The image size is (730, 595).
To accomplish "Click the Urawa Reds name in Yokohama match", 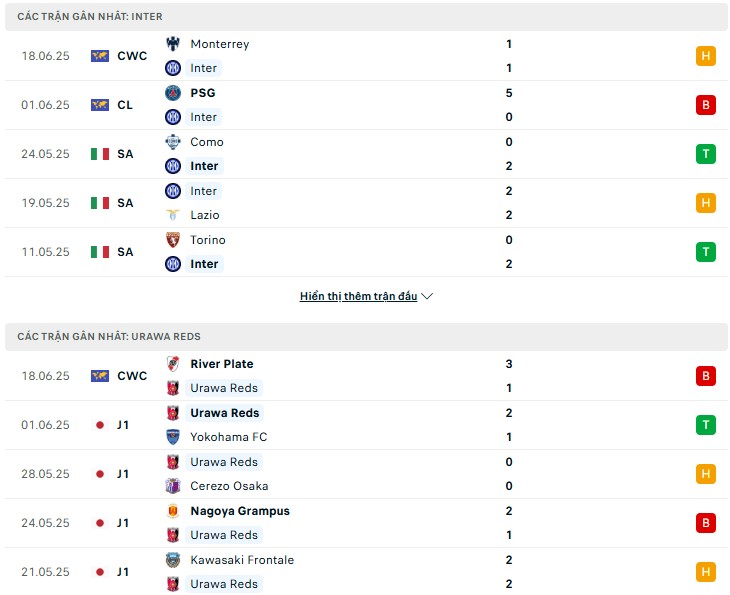I will (224, 412).
